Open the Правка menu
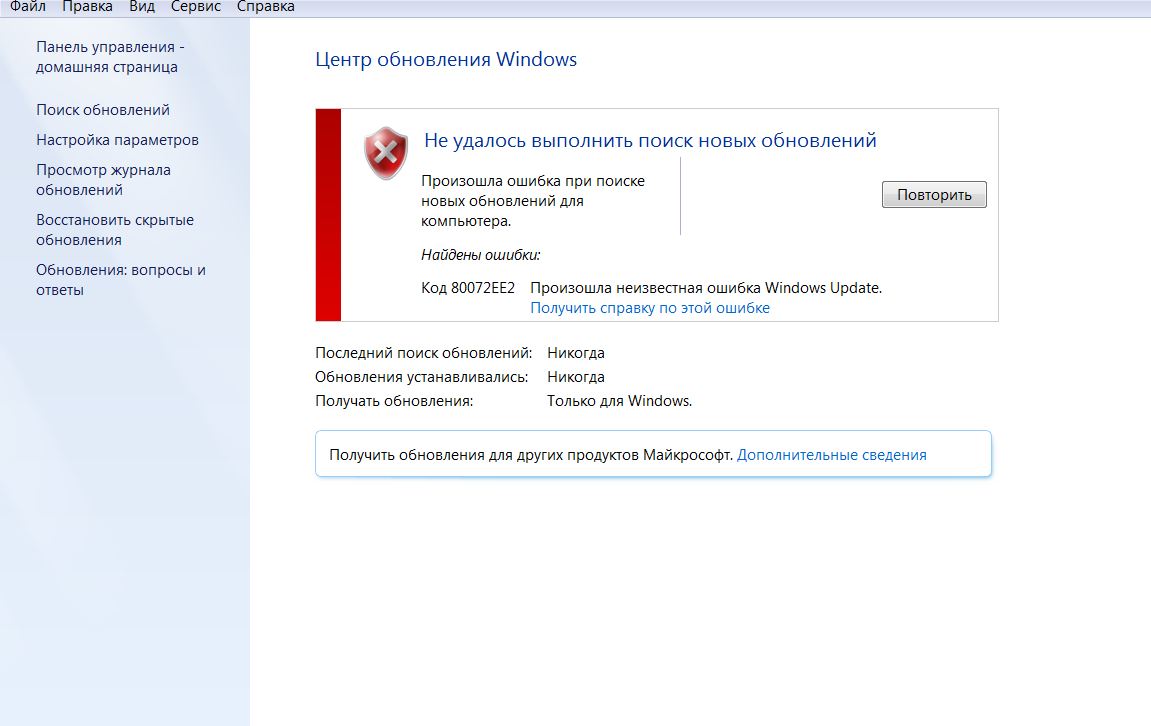This screenshot has height=726, width=1151. 87,7
